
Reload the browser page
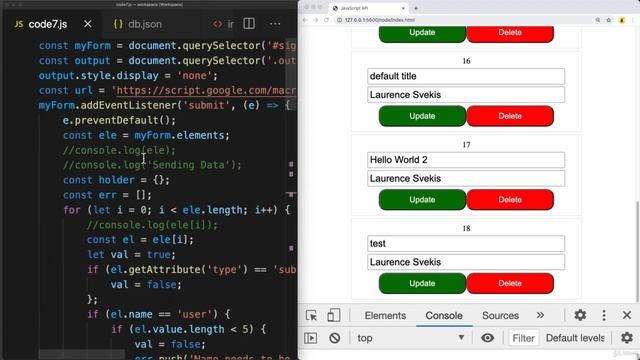pyautogui.click(x=326, y=20)
